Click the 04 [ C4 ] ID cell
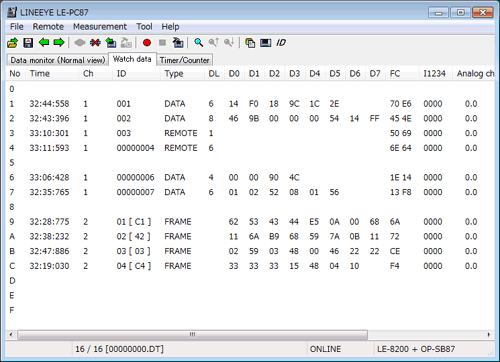Viewport: 500px width, 362px height. tap(134, 266)
